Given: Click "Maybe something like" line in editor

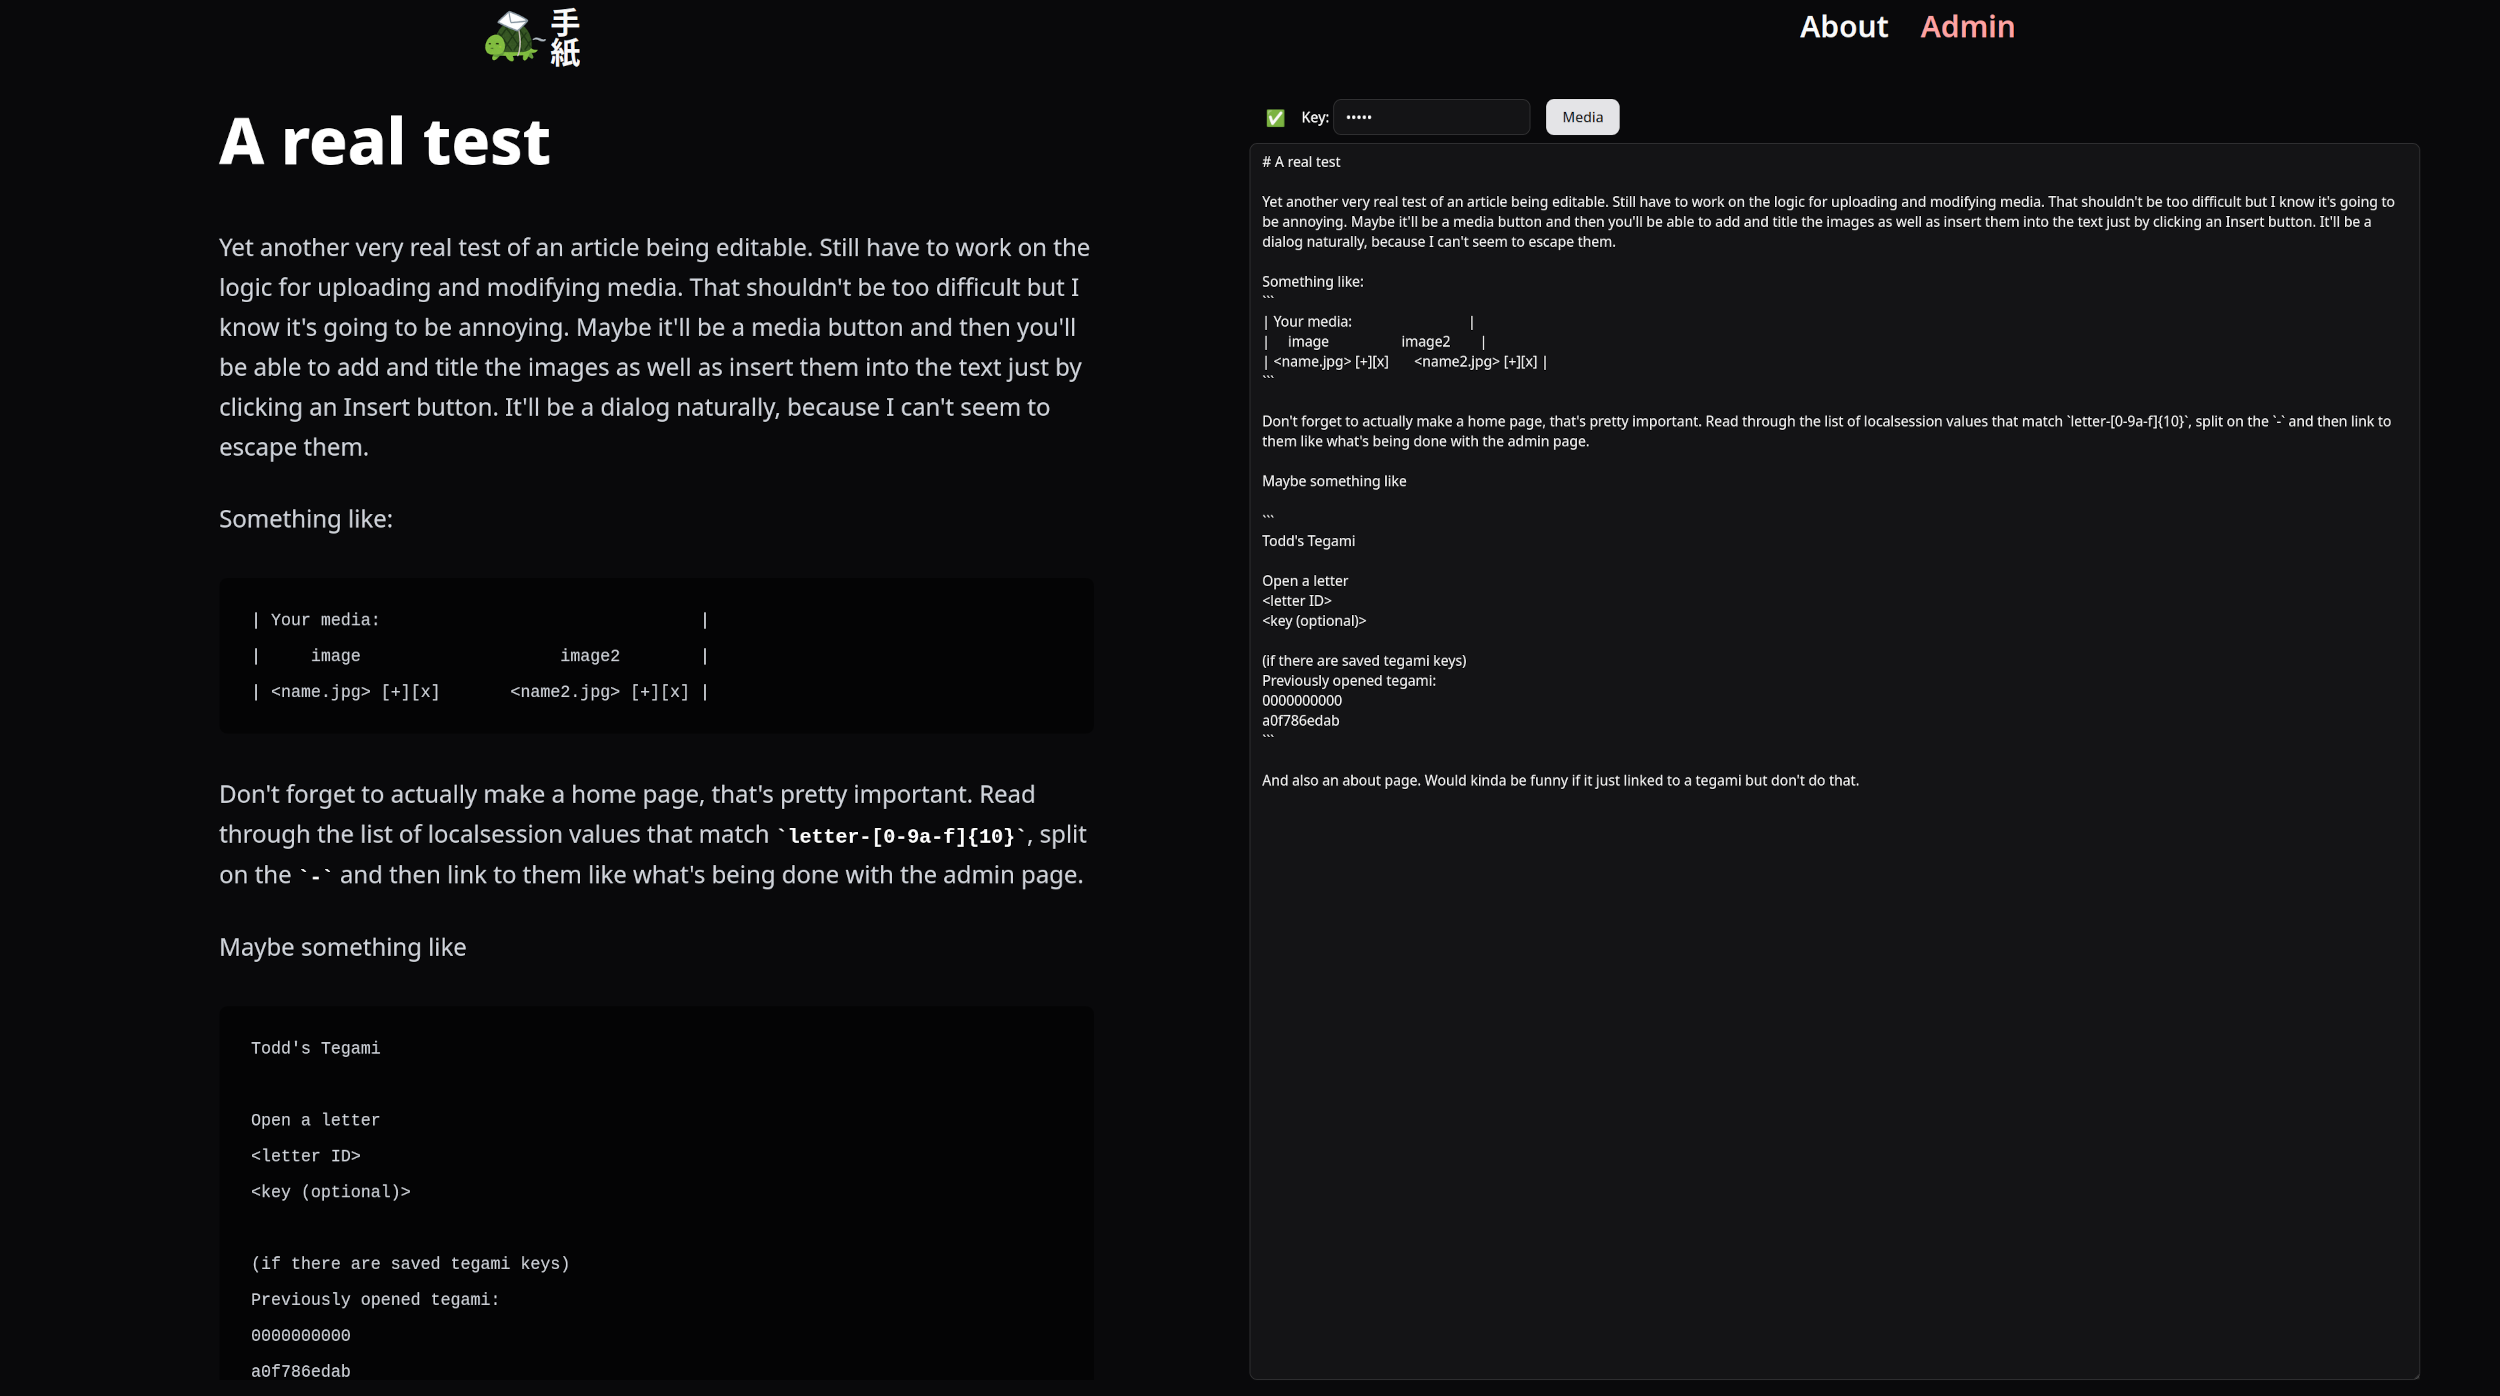Looking at the screenshot, I should (1333, 481).
